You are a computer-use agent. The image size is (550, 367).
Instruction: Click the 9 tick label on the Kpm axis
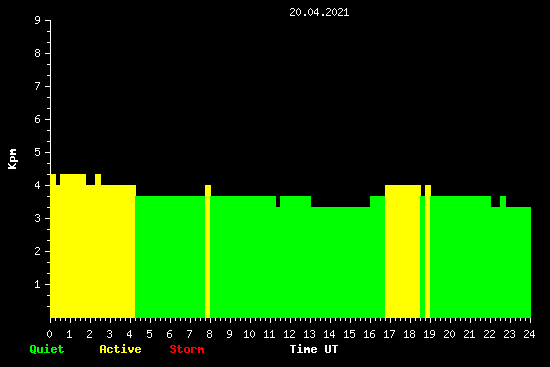[x=38, y=20]
